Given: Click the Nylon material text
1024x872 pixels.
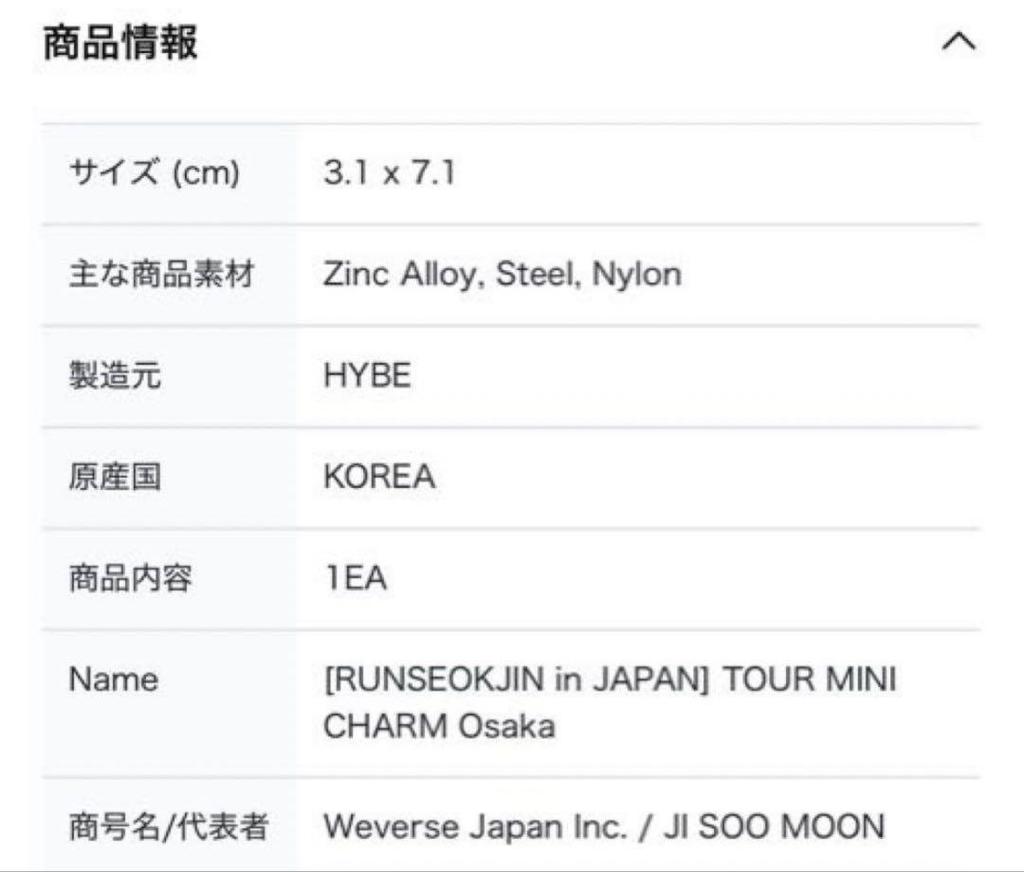Looking at the screenshot, I should [637, 274].
